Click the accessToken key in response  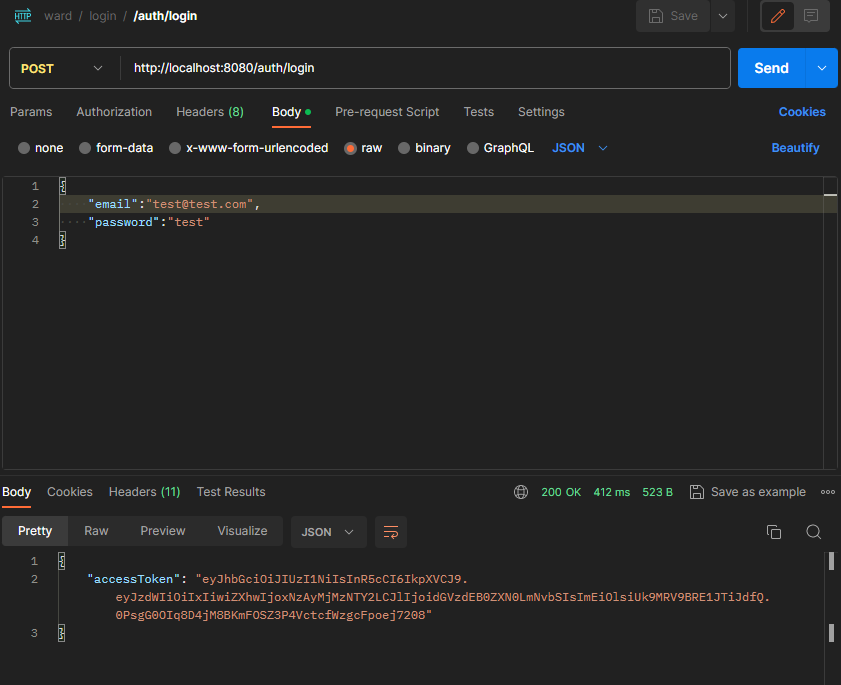pyautogui.click(x=134, y=579)
